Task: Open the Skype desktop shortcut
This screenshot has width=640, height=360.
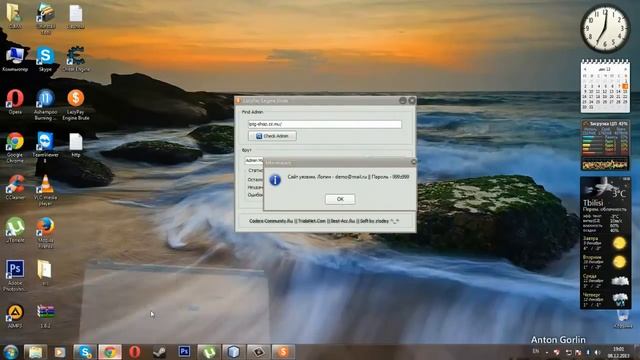Action: point(45,59)
